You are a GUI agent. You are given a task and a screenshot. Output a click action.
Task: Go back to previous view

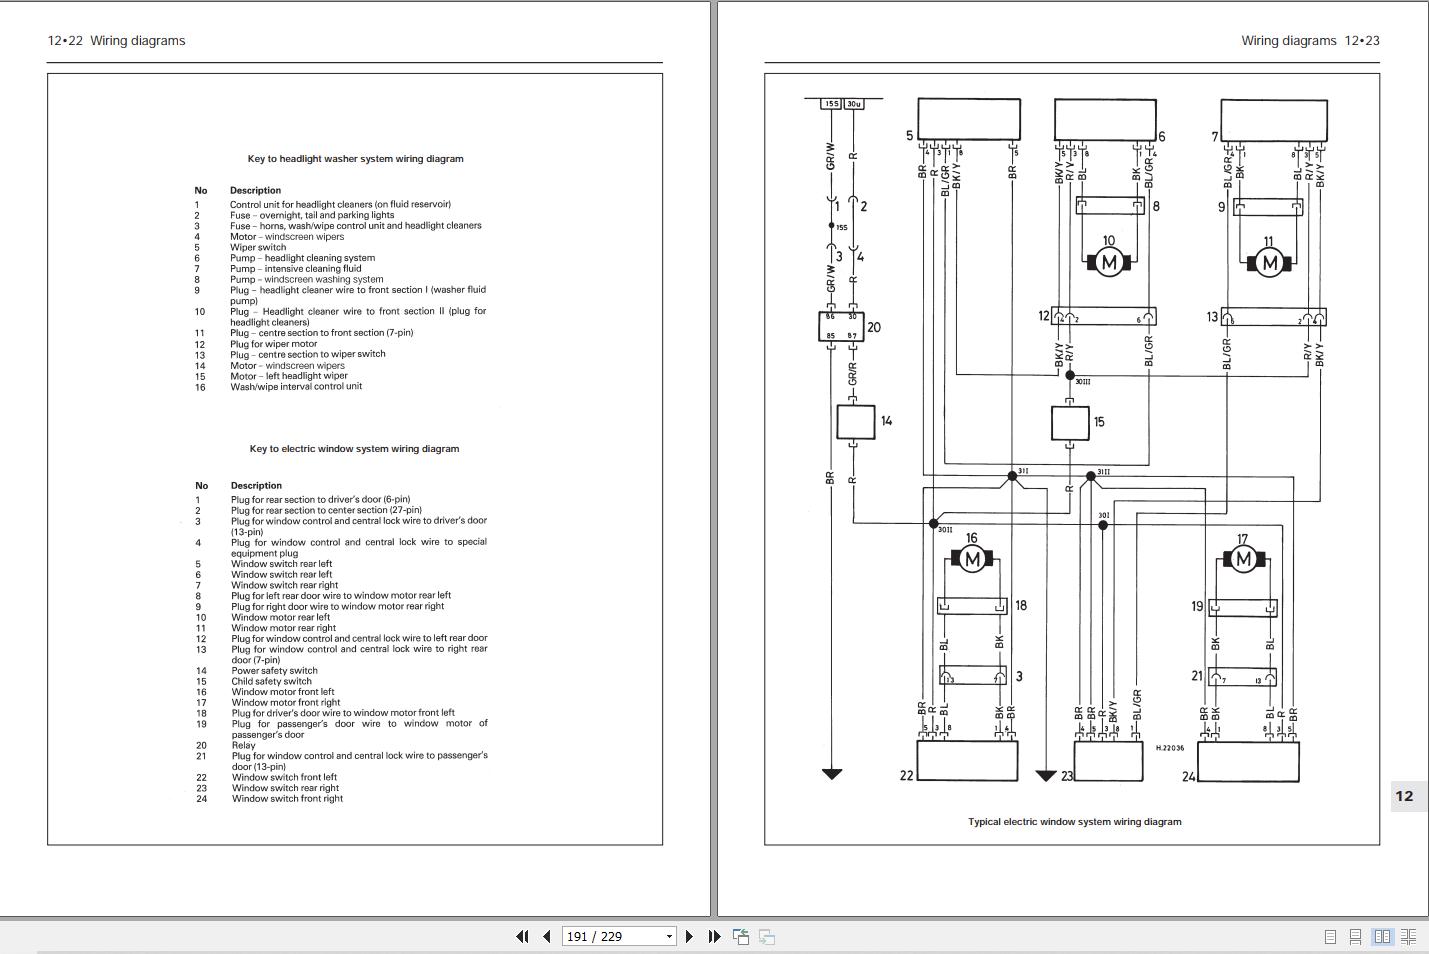[741, 937]
